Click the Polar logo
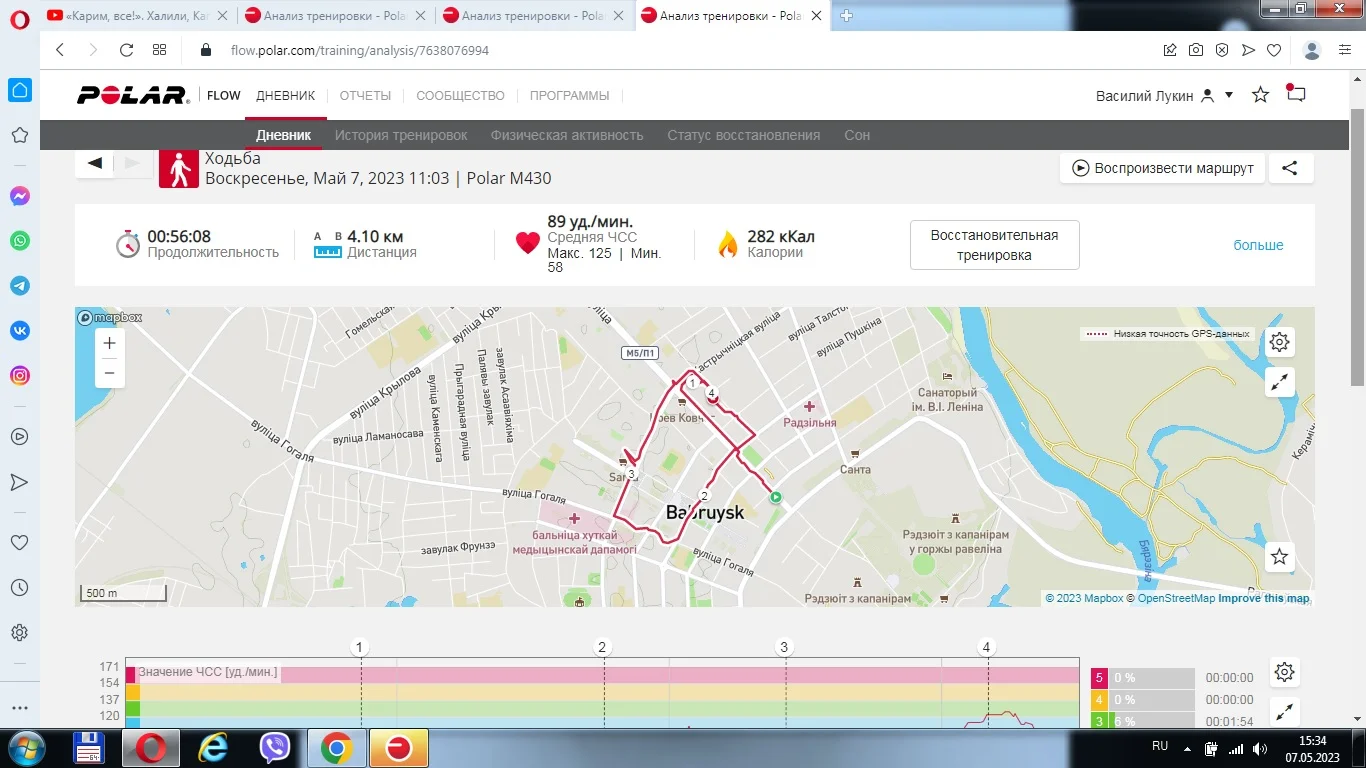Viewport: 1366px width, 768px height. (133, 96)
